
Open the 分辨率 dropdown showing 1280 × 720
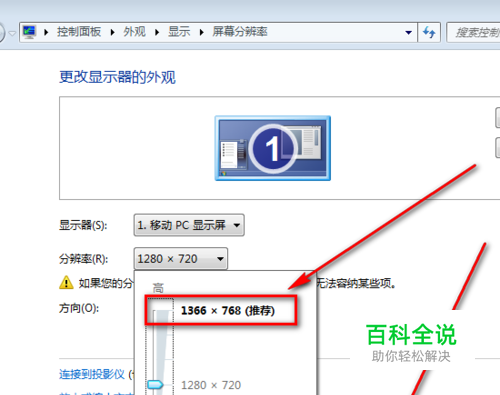[x=181, y=259]
